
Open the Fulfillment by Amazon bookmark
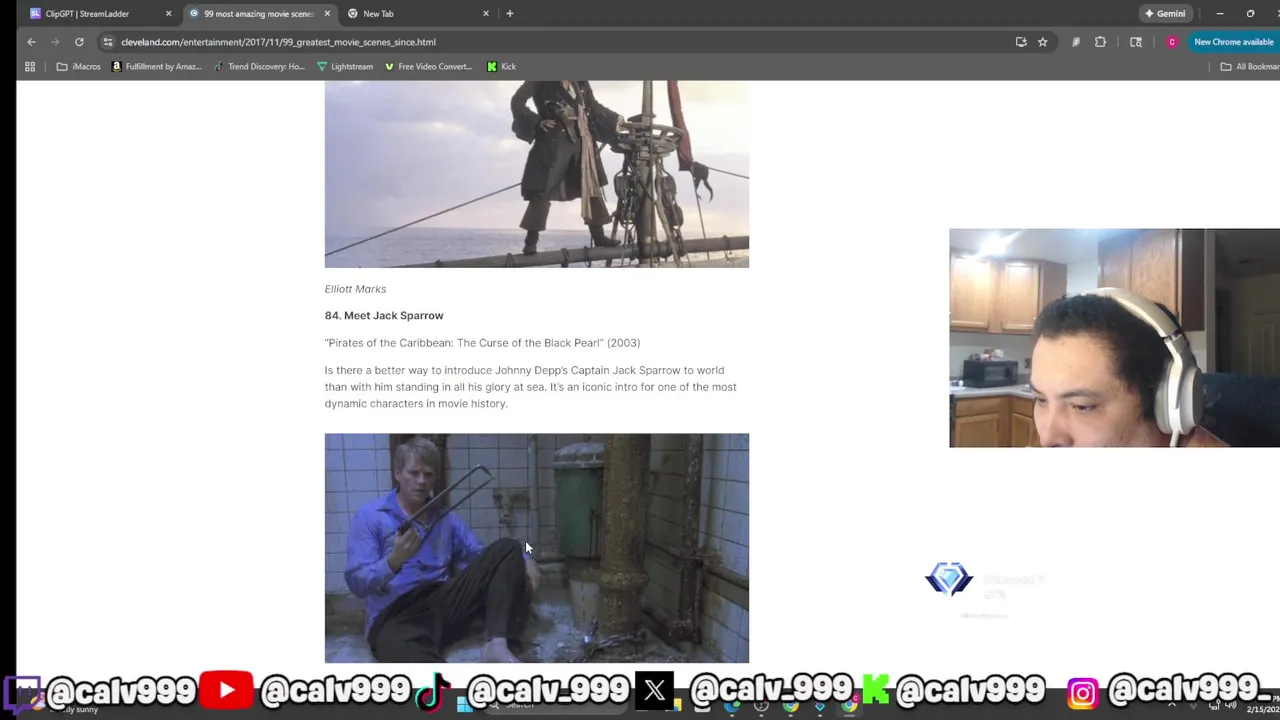[x=157, y=67]
